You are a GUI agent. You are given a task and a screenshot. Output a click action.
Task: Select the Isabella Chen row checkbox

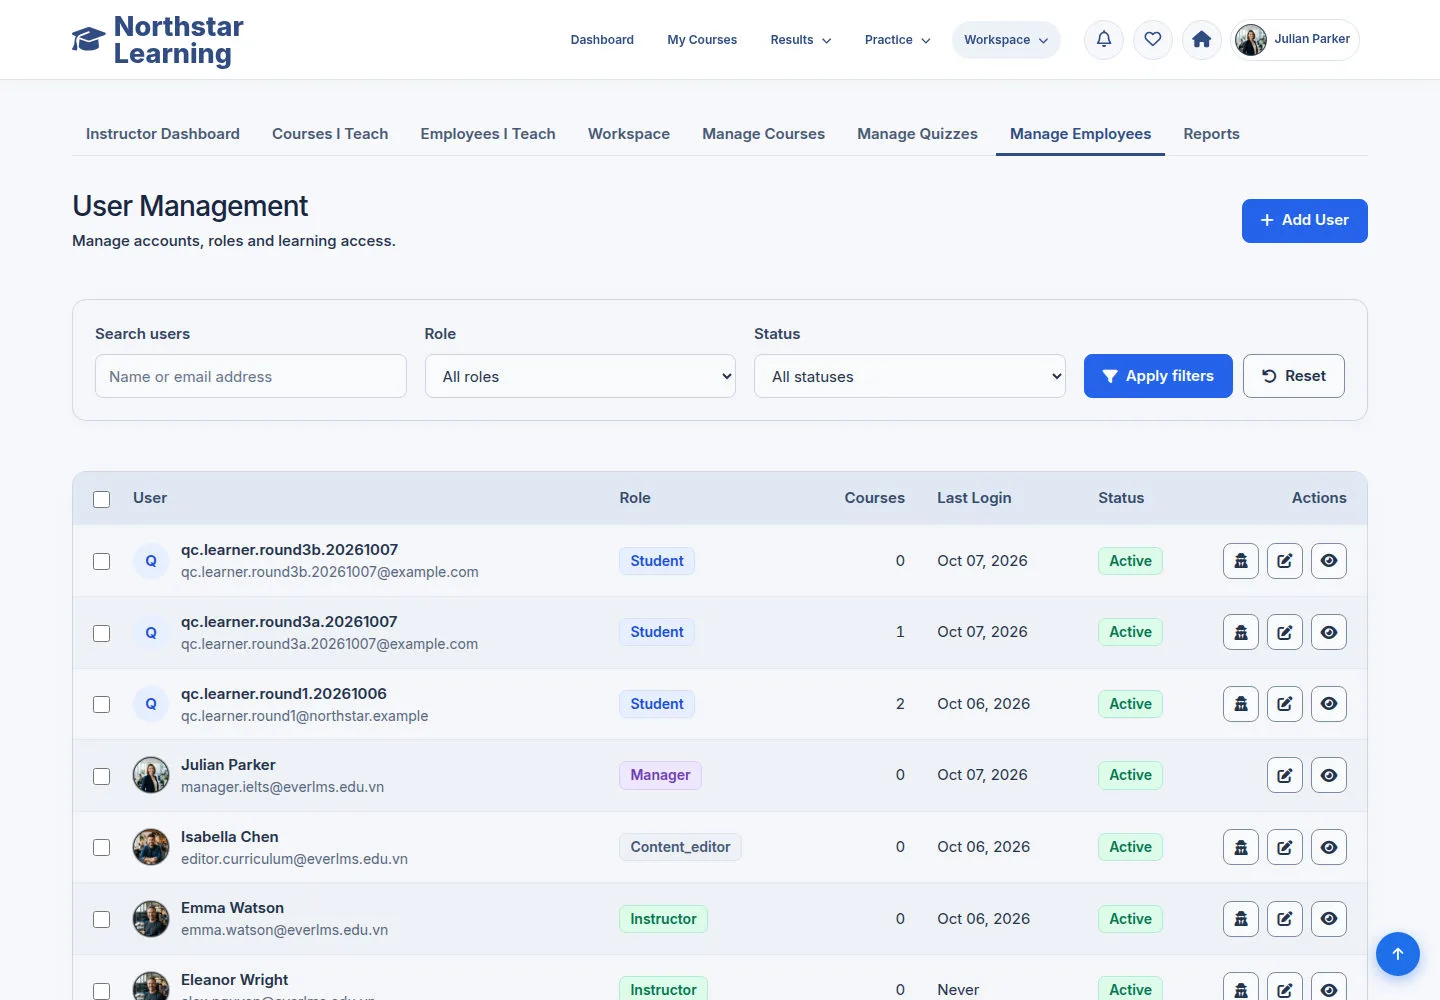coord(102,847)
